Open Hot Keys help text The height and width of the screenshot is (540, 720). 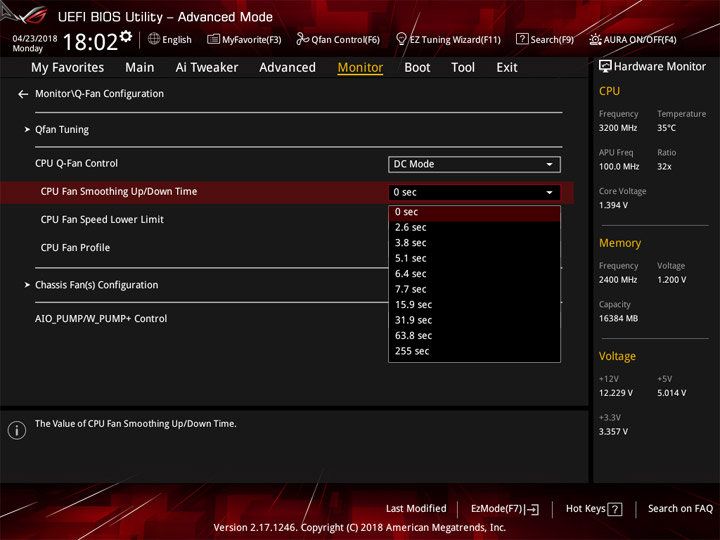click(585, 509)
